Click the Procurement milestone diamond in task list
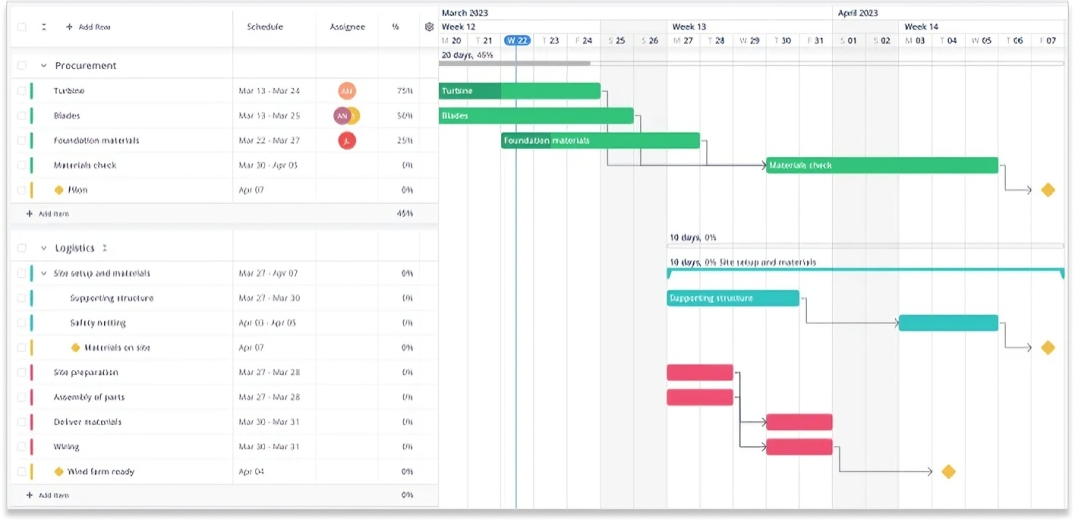This screenshot has height=522, width=1075. [59, 190]
